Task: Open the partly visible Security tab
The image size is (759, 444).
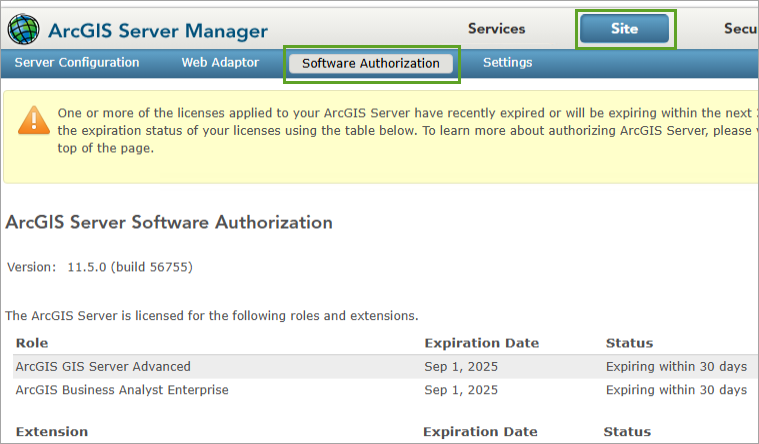Action: pyautogui.click(x=741, y=29)
